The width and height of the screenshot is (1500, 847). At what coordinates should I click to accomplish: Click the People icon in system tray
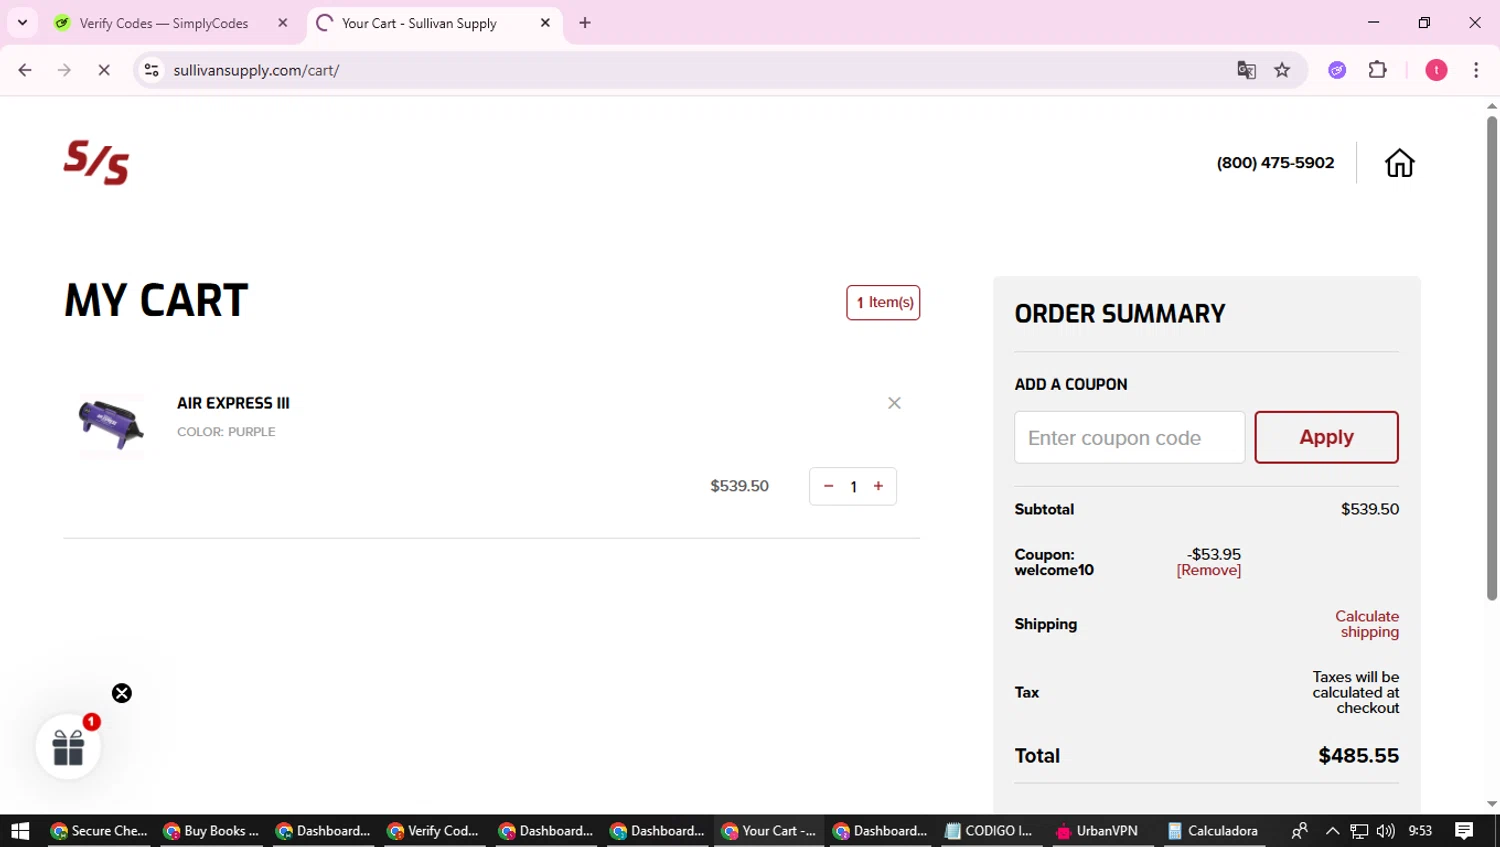click(x=1299, y=831)
